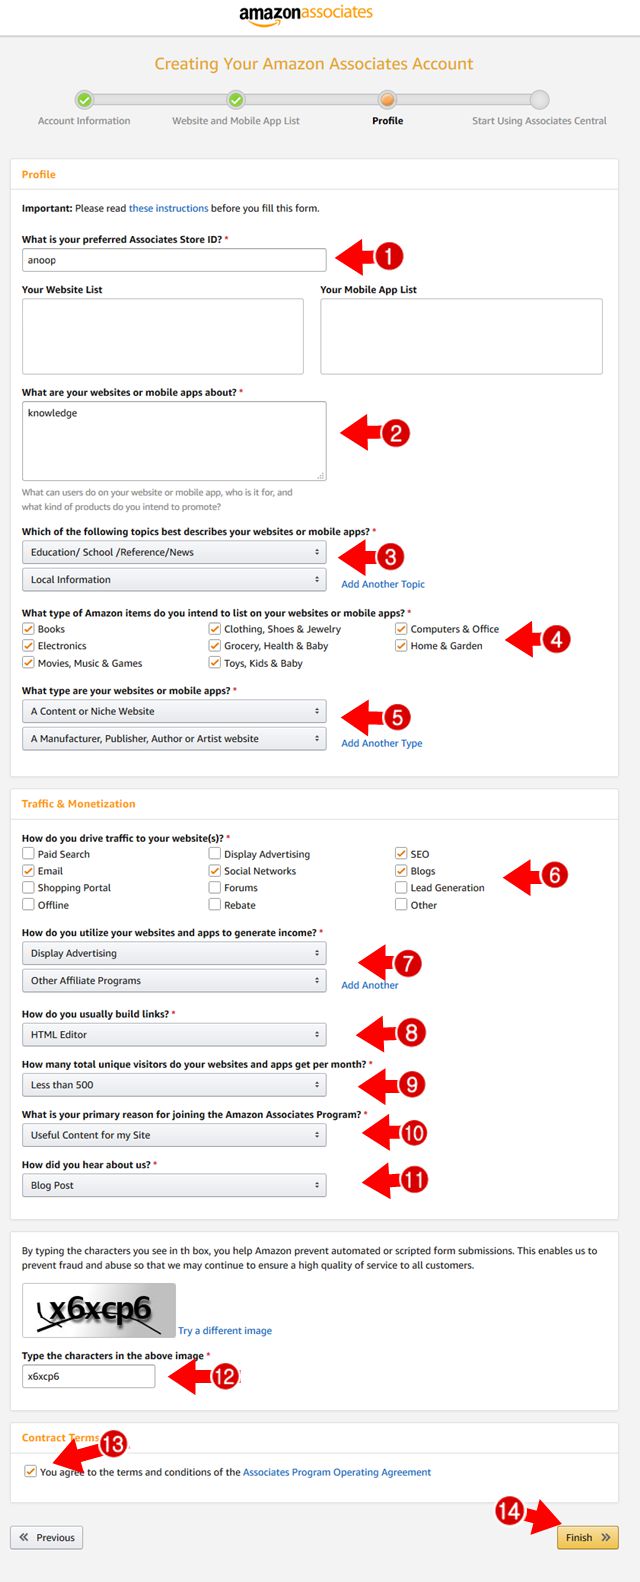Open the HTML Editor link-building dropdown
The height and width of the screenshot is (1582, 640).
coord(174,1033)
